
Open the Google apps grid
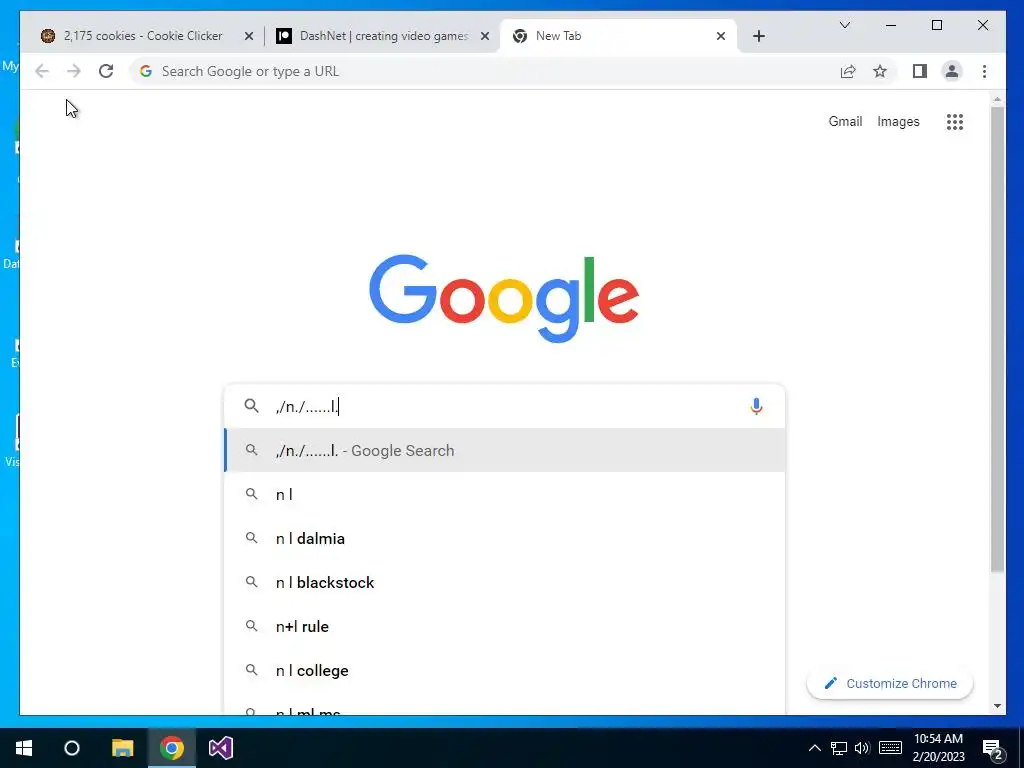(955, 121)
